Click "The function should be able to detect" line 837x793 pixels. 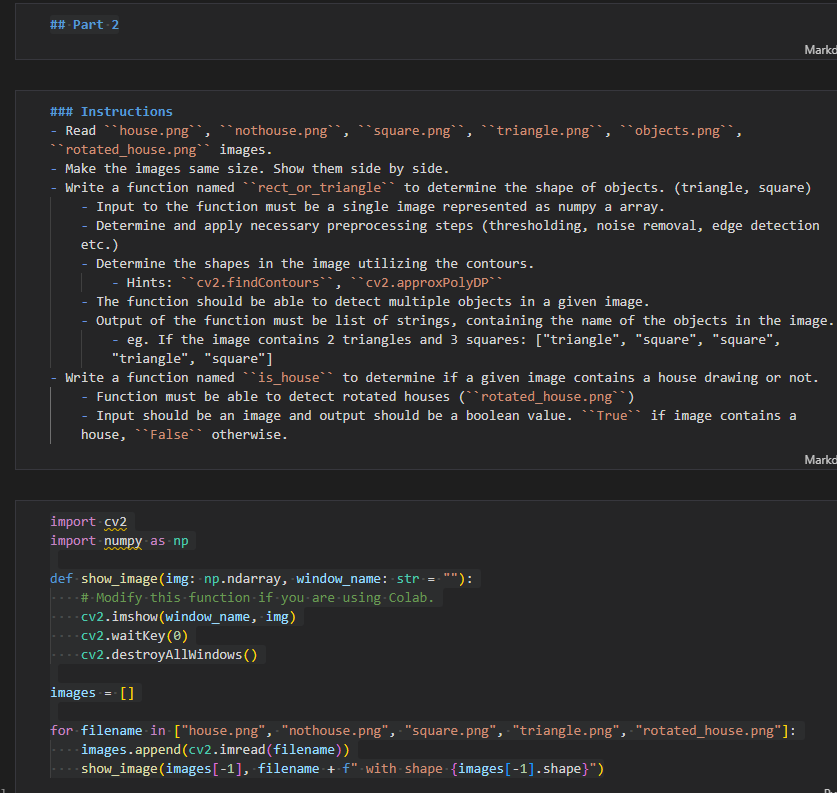[365, 302]
